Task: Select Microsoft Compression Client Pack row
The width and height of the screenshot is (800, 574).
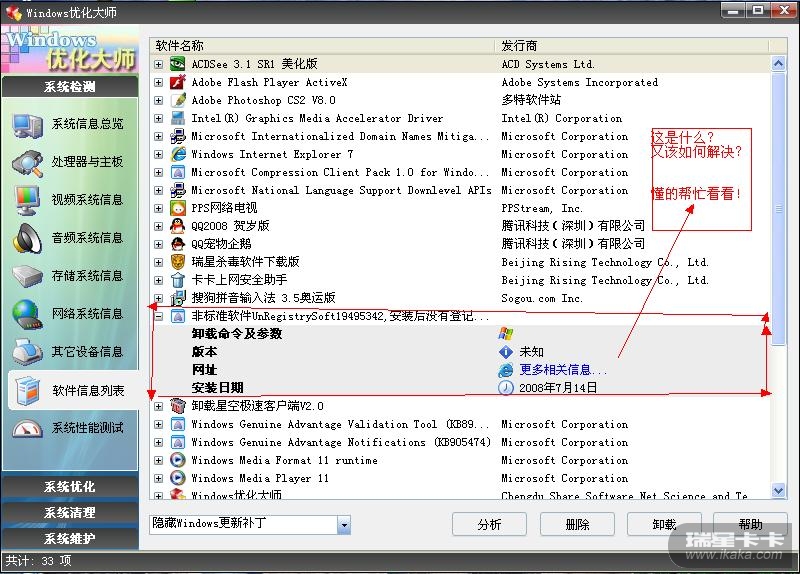Action: click(461, 172)
